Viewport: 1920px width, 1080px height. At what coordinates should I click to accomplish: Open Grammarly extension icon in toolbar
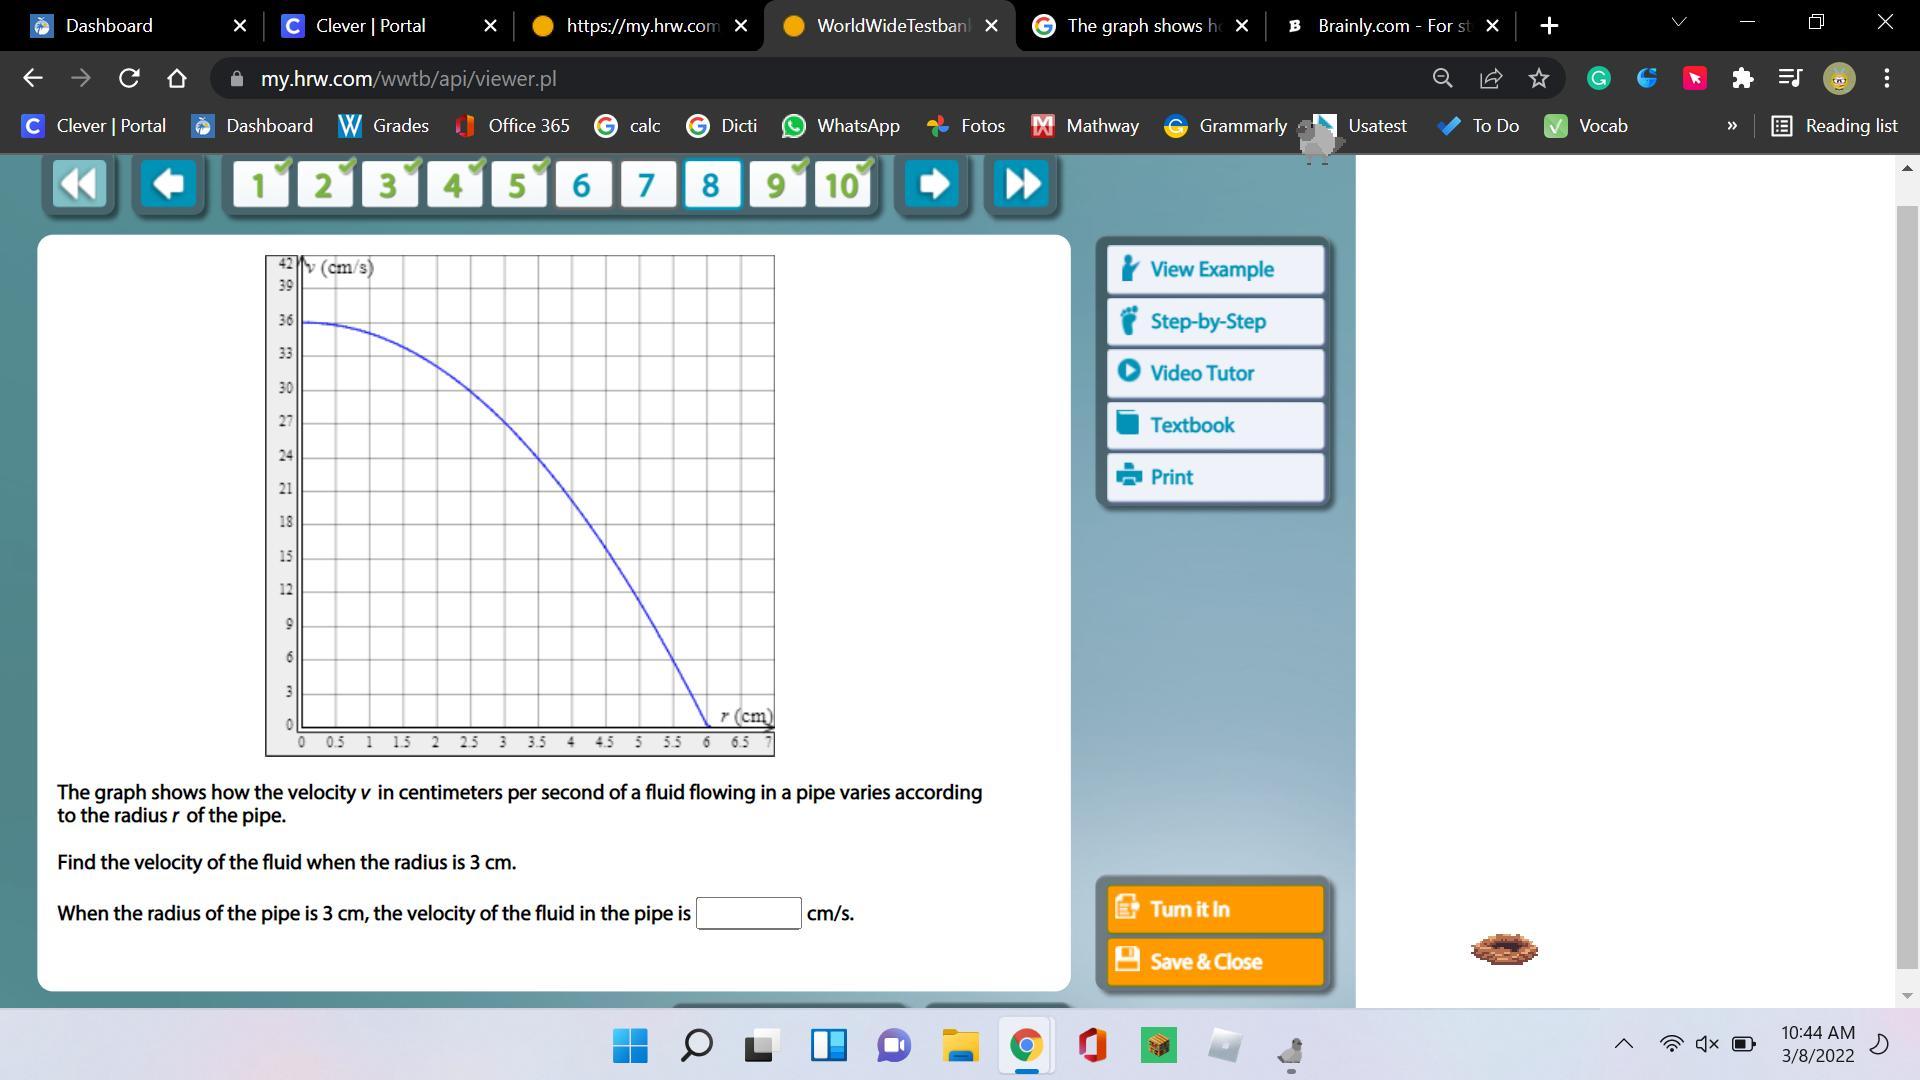point(1598,78)
